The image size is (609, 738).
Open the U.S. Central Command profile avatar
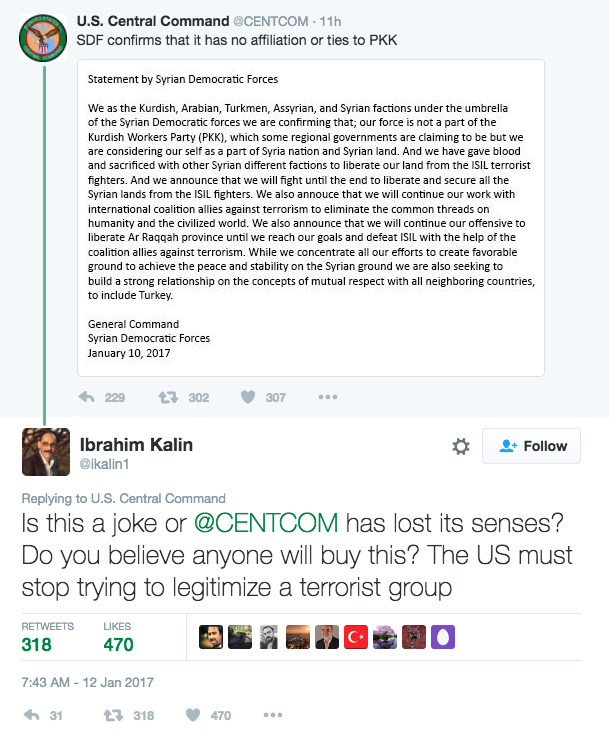click(x=43, y=36)
